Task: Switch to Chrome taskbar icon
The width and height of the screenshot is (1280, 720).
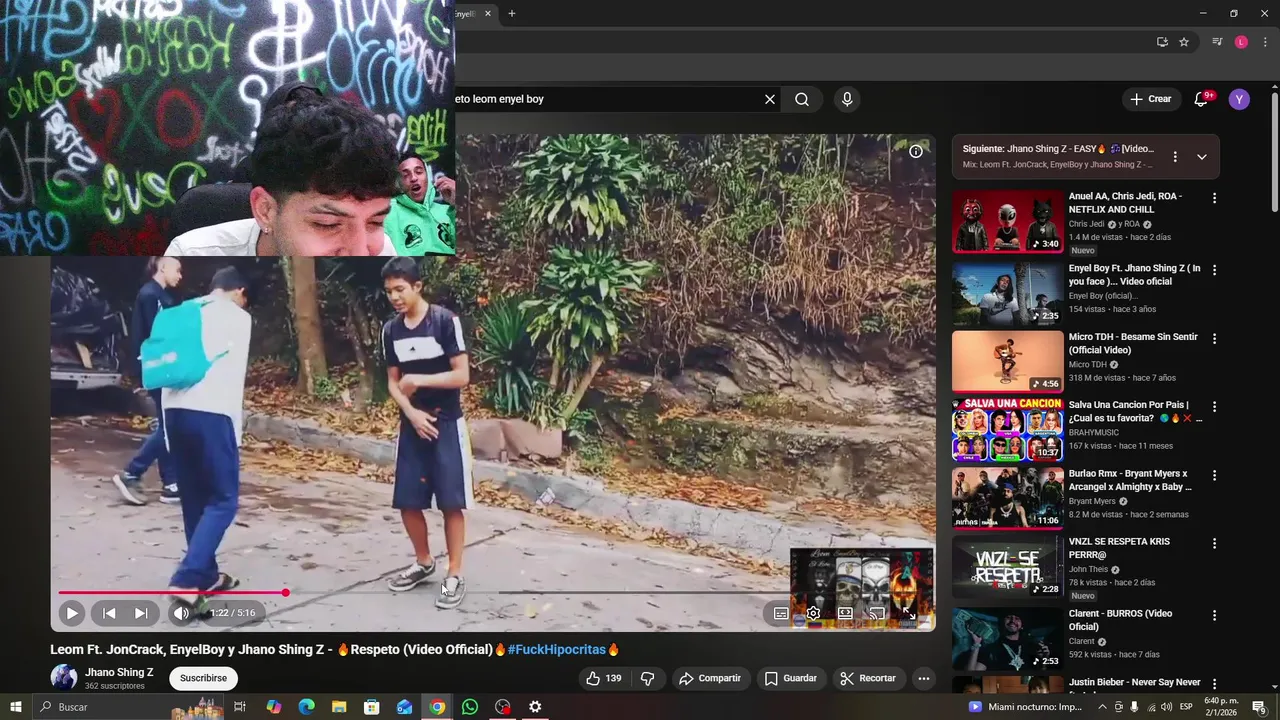Action: pyautogui.click(x=437, y=707)
